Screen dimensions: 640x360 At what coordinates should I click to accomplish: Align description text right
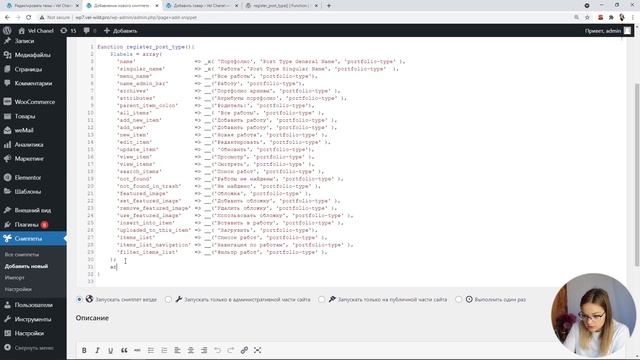(x=204, y=350)
